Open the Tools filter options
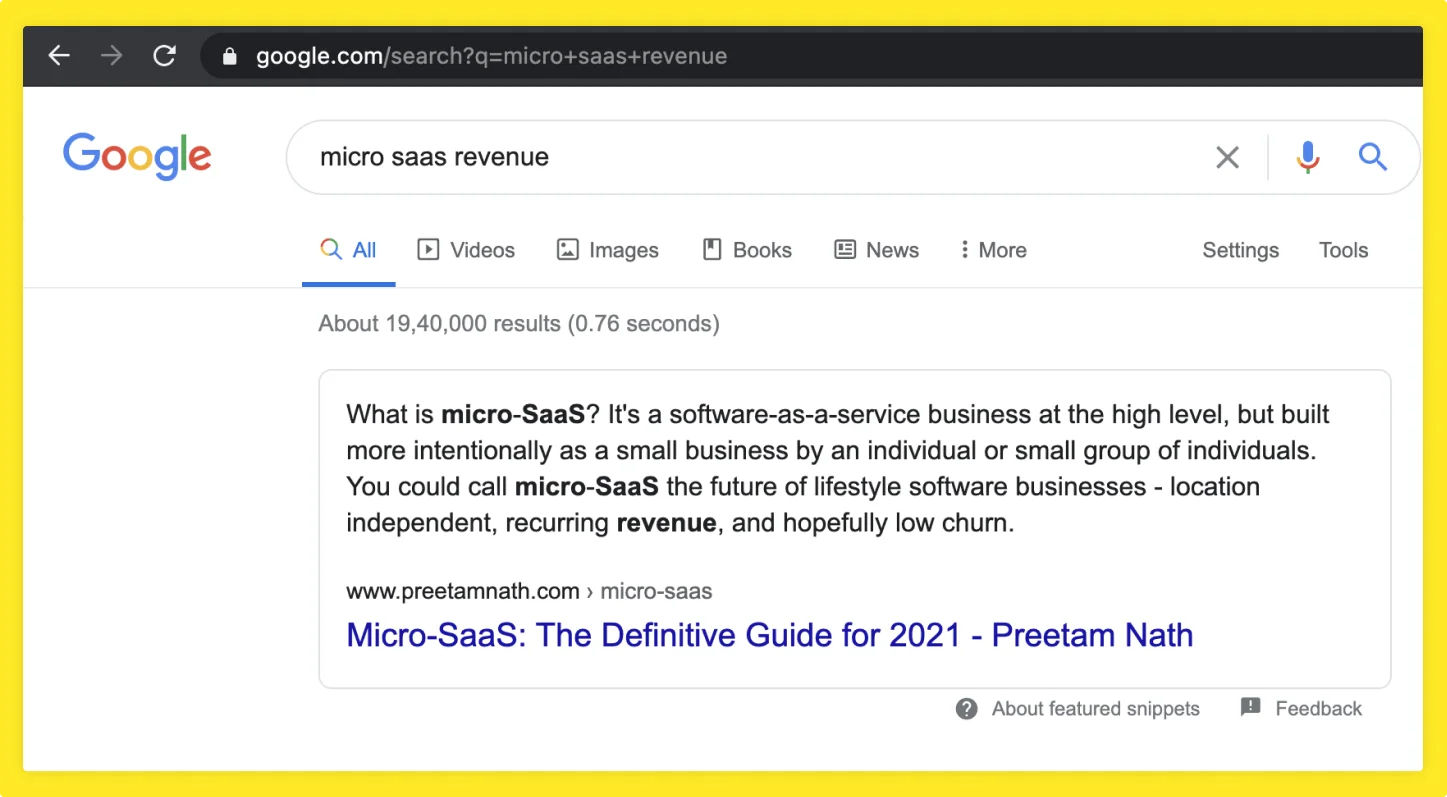 (x=1343, y=250)
